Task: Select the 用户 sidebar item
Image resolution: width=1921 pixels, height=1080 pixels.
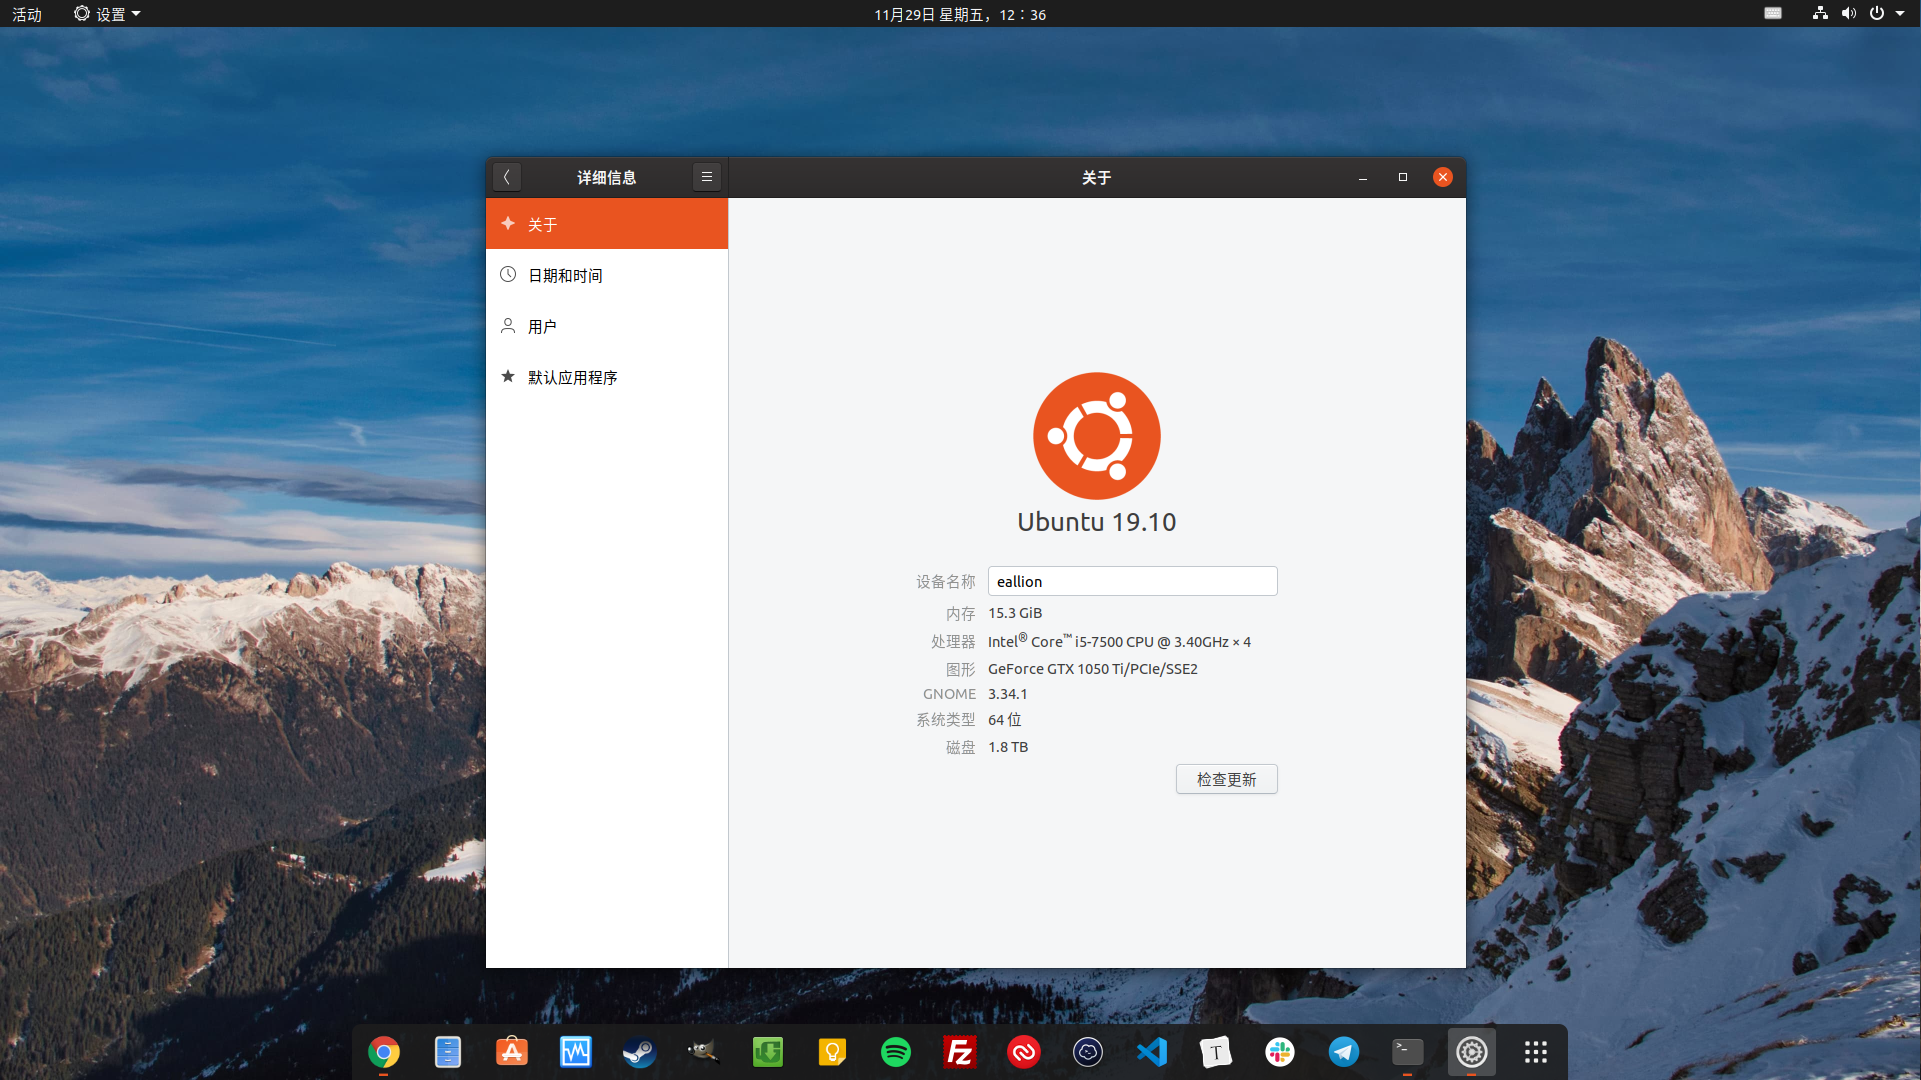Action: click(607, 326)
